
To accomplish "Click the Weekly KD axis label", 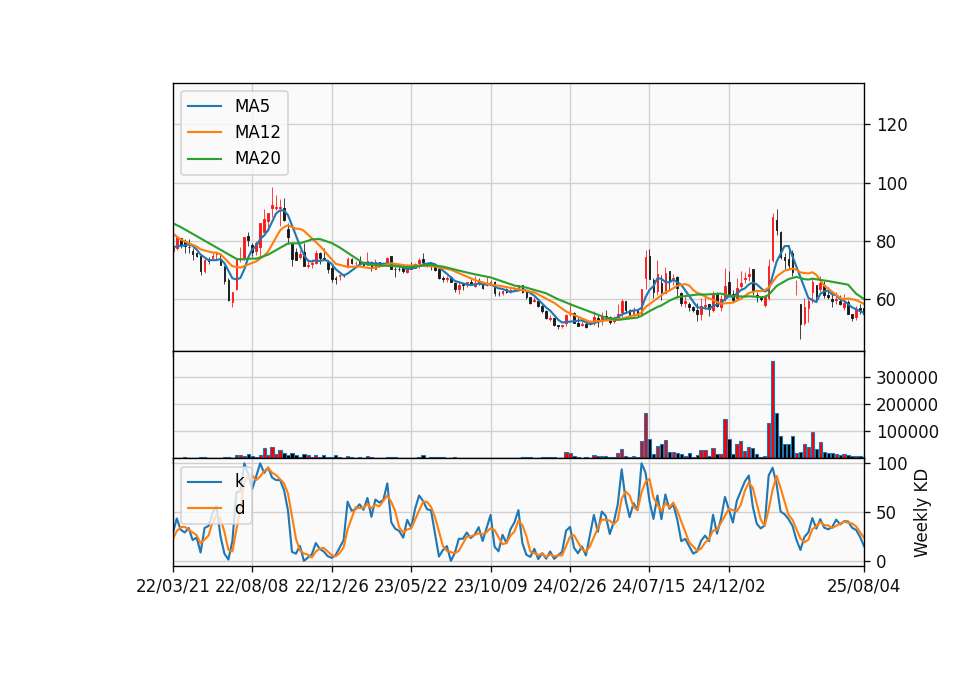I will pyautogui.click(x=920, y=513).
